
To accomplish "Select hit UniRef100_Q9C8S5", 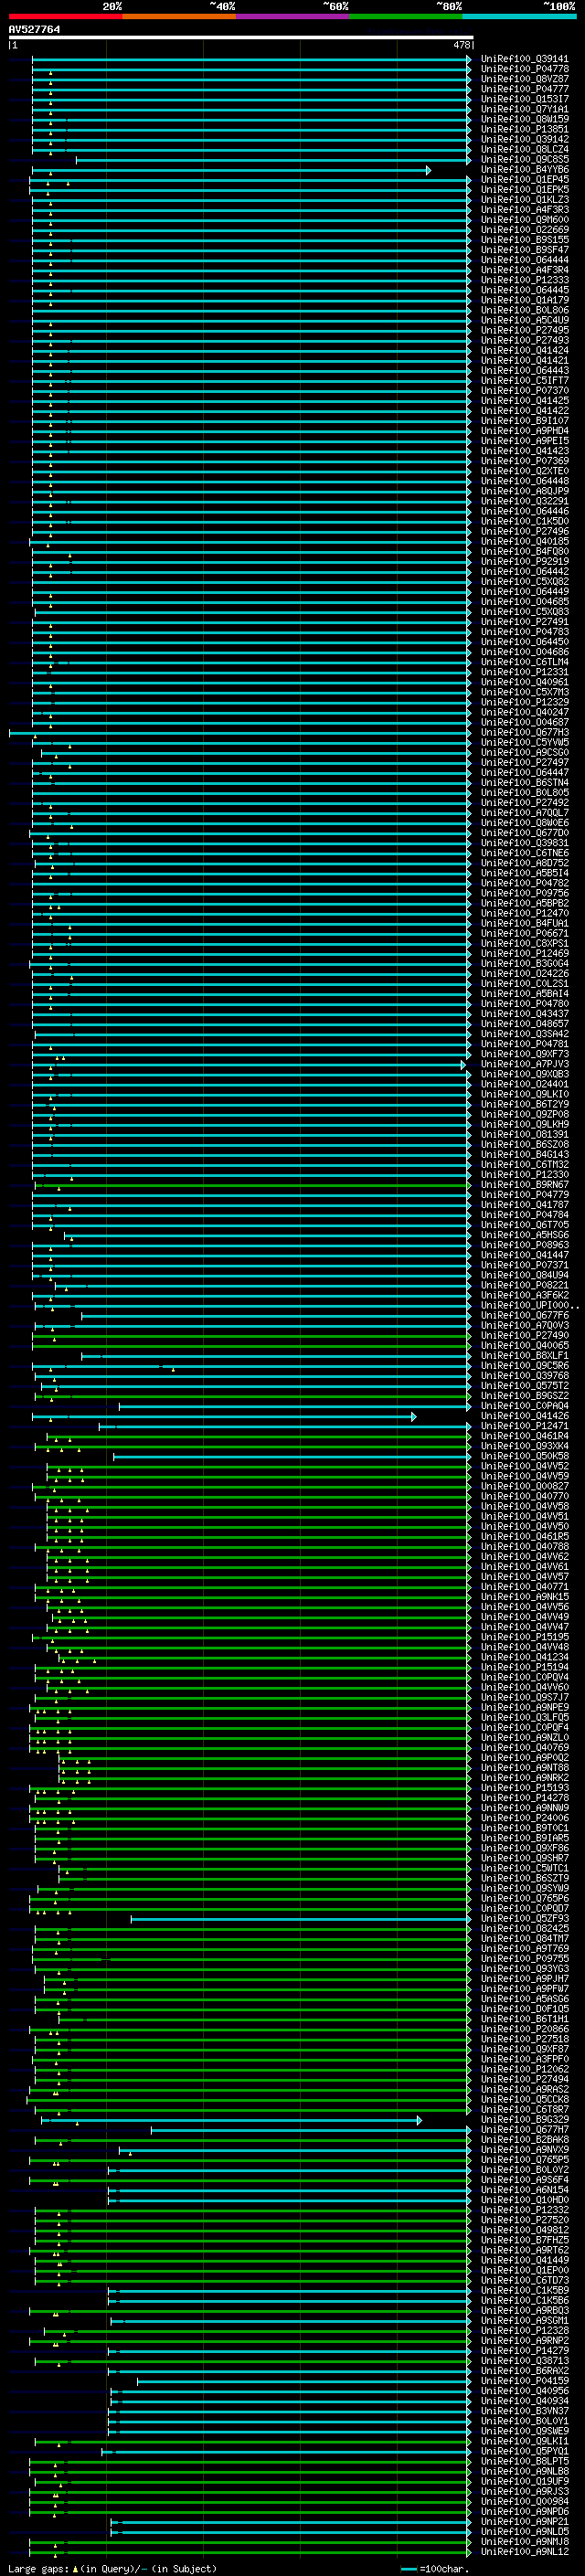I will (525, 159).
